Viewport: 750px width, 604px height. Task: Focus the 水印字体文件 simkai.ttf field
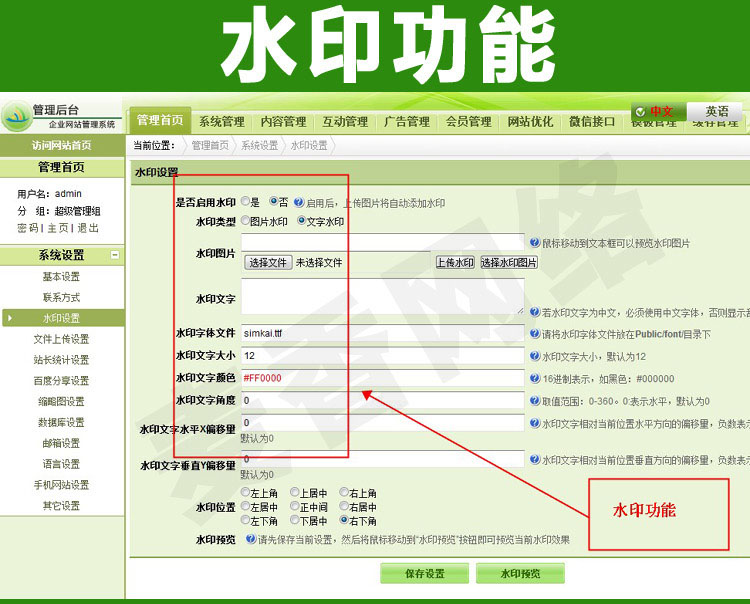(383, 333)
